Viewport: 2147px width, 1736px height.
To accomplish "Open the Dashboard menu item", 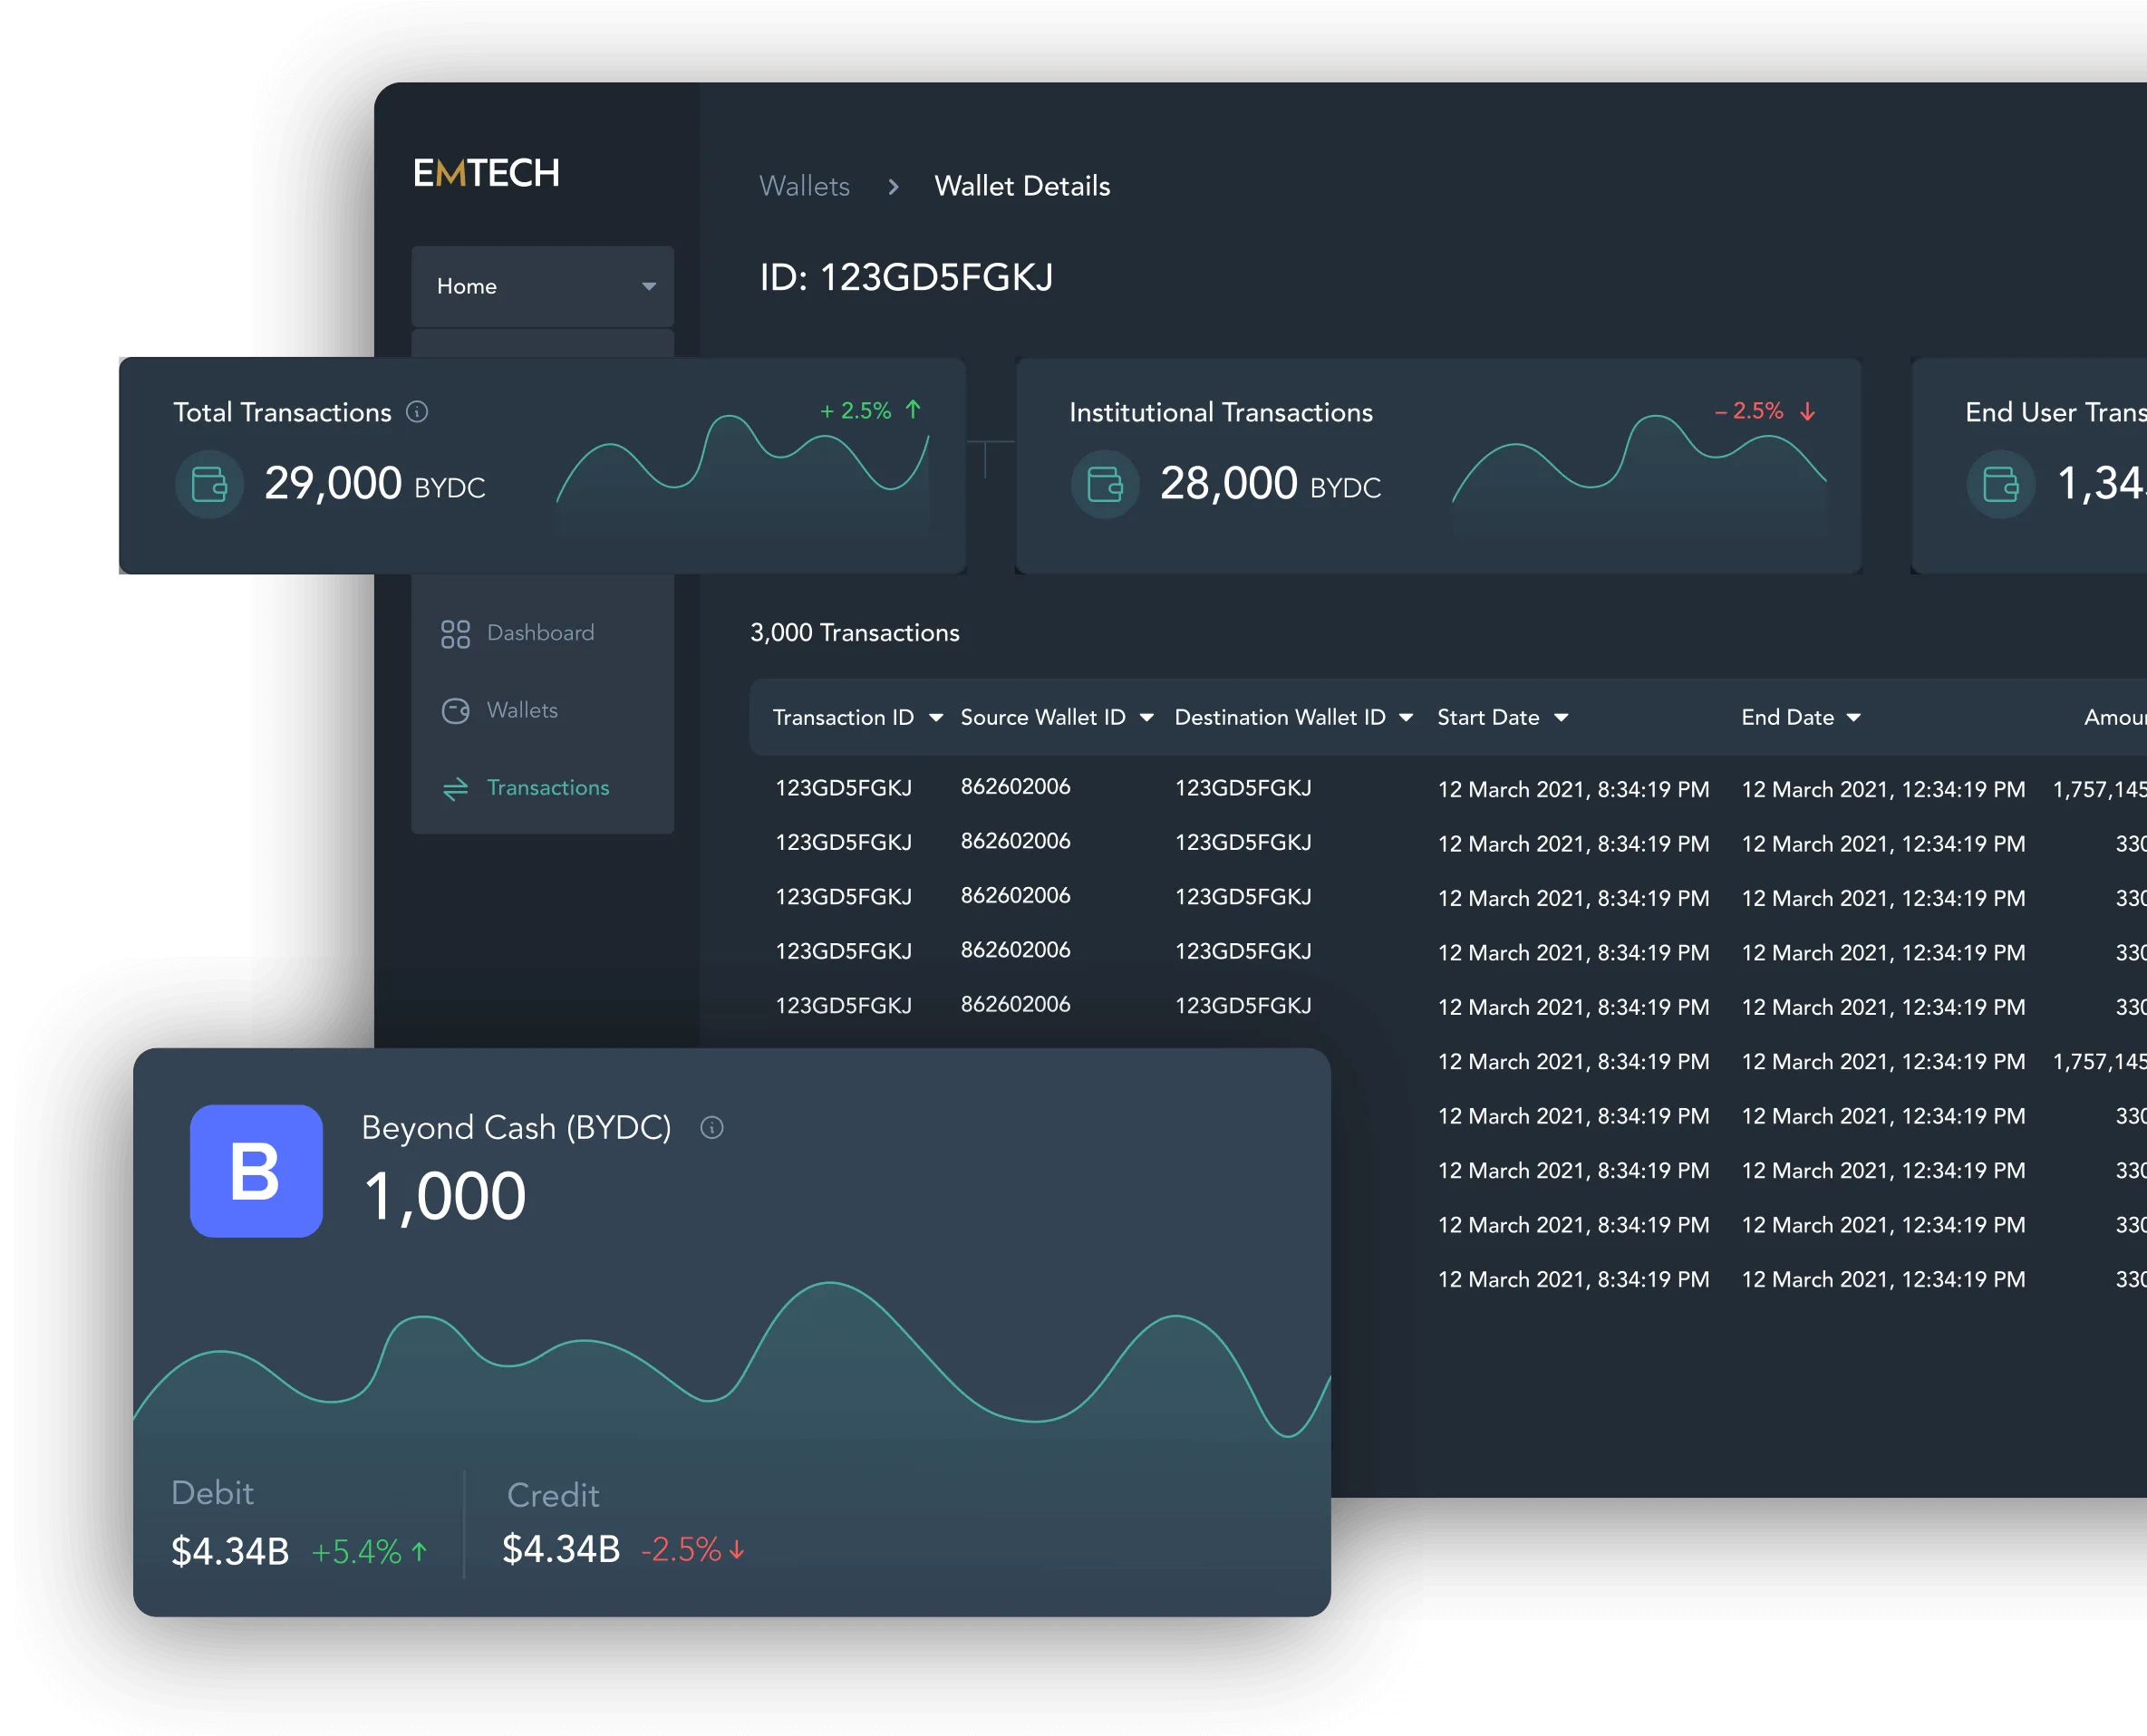I will (540, 633).
